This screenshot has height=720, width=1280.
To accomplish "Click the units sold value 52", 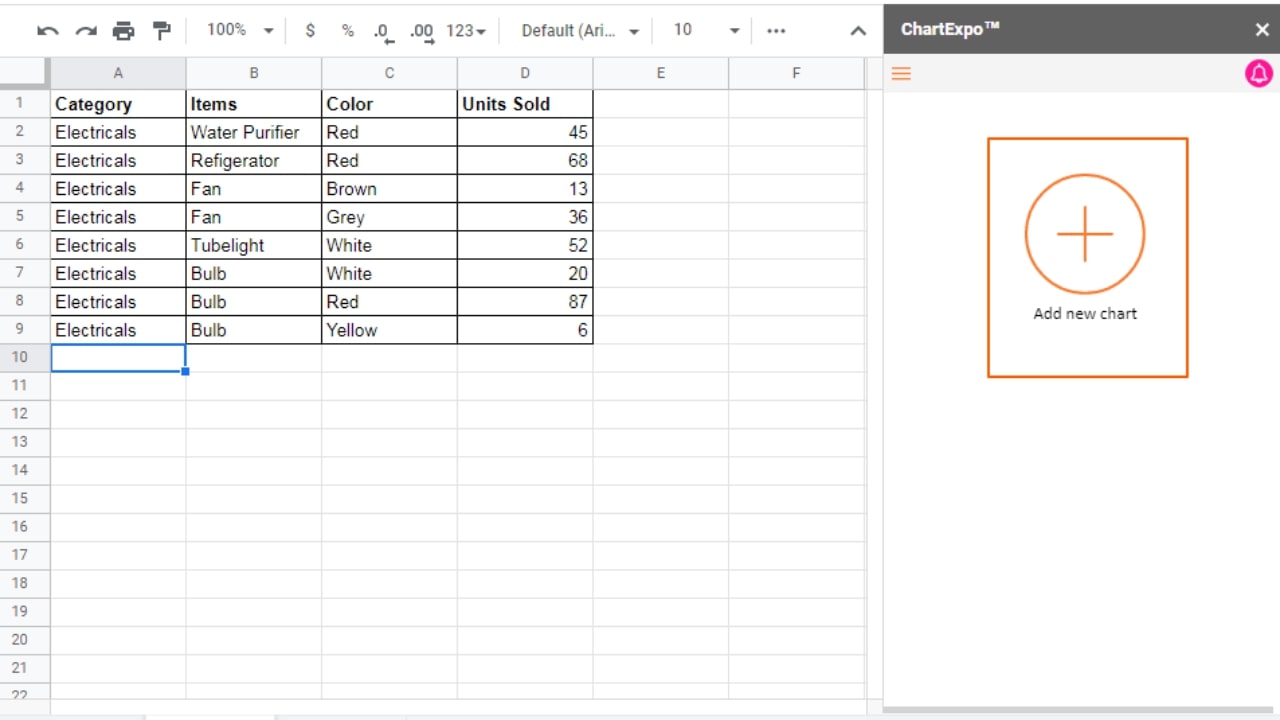I will coord(525,245).
